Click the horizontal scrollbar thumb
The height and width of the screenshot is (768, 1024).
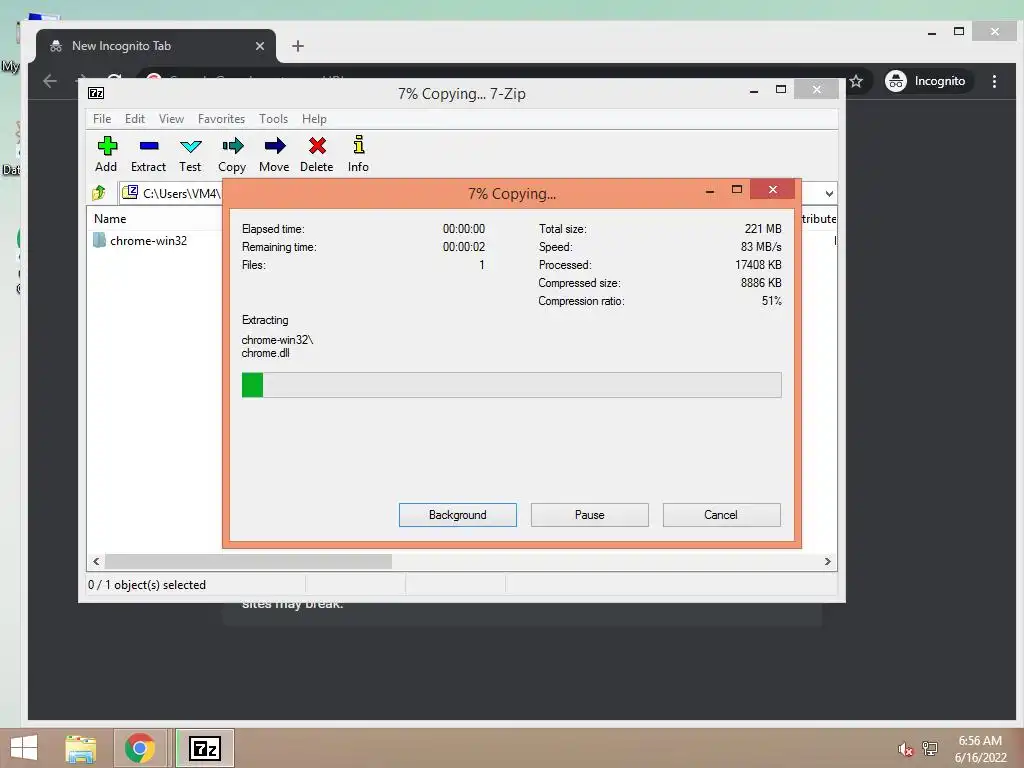click(248, 562)
